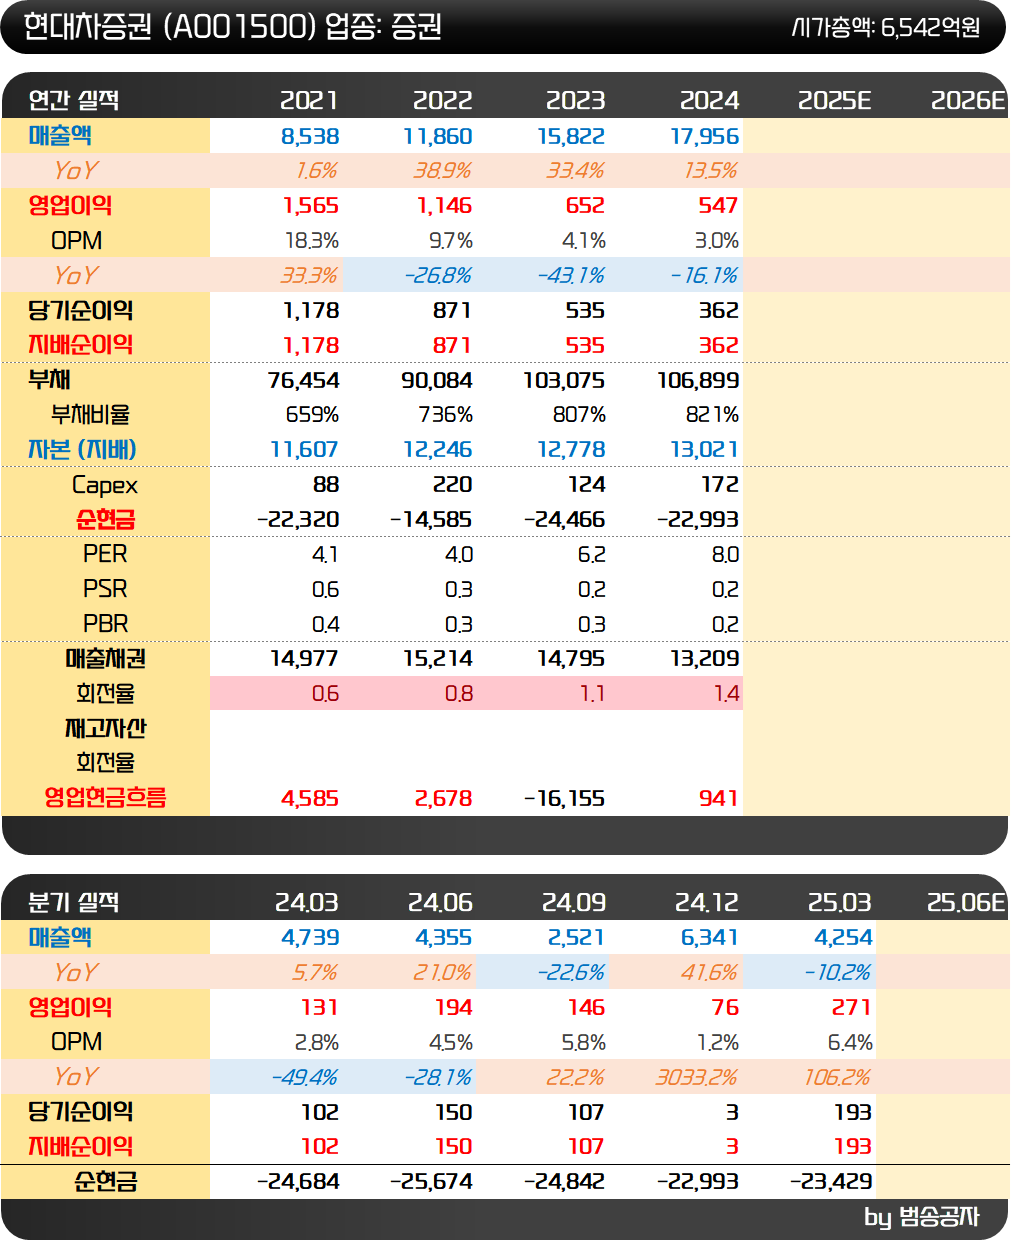This screenshot has width=1011, height=1240.
Task: Click the 부채 value 106,899
Action: [x=698, y=380]
